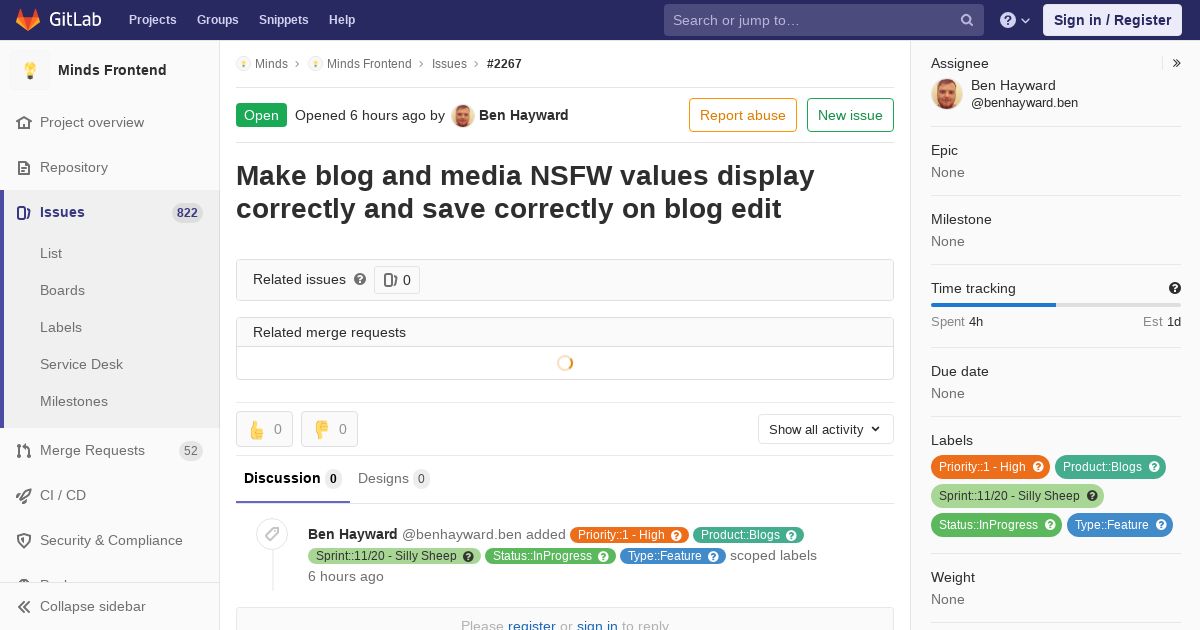Collapse the right sidebar with double chevron
The height and width of the screenshot is (630, 1200).
(1177, 63)
